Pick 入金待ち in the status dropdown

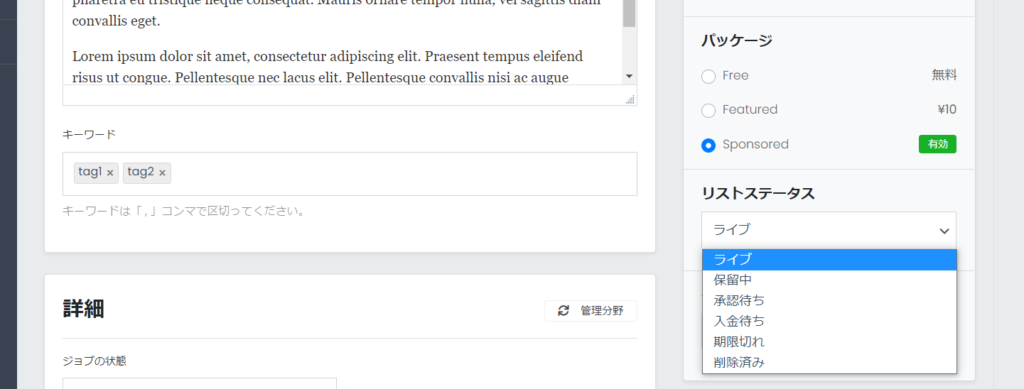[829, 321]
